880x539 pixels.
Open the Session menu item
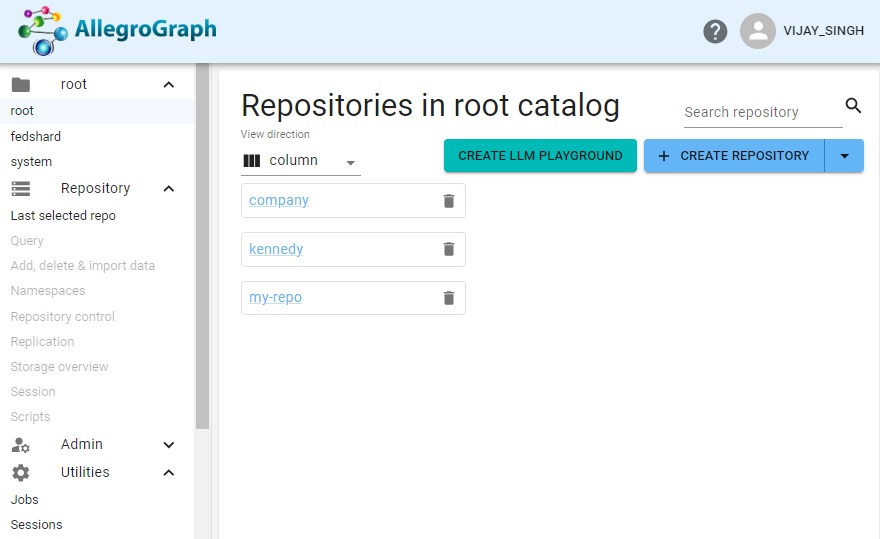(x=33, y=391)
